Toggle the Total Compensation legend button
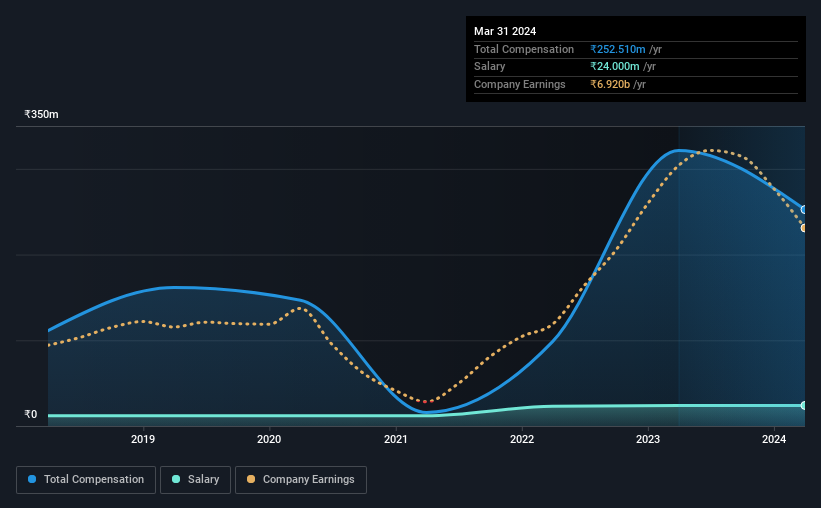 coord(86,480)
